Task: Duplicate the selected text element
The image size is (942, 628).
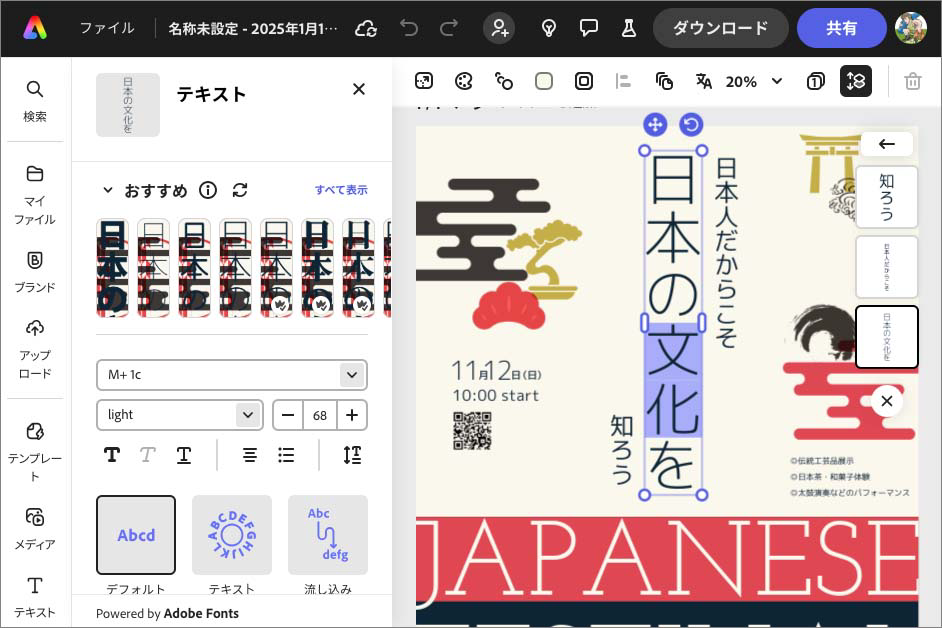Action: tap(663, 81)
